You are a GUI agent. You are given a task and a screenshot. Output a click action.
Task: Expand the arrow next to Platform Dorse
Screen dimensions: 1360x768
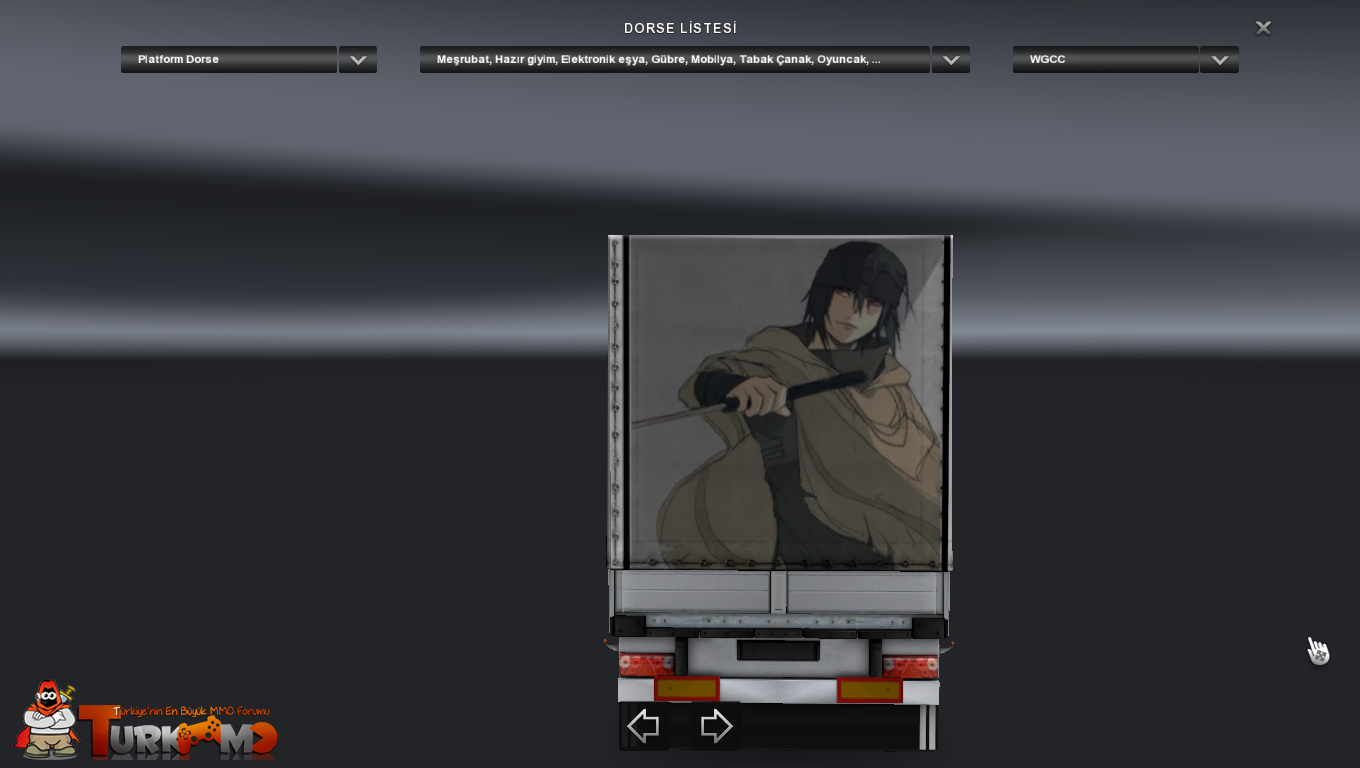tap(358, 59)
